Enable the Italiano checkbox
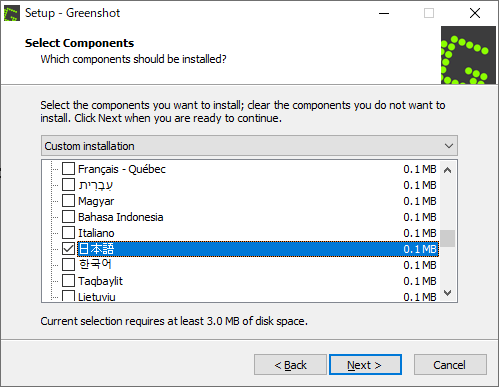The height and width of the screenshot is (387, 499). 68,233
